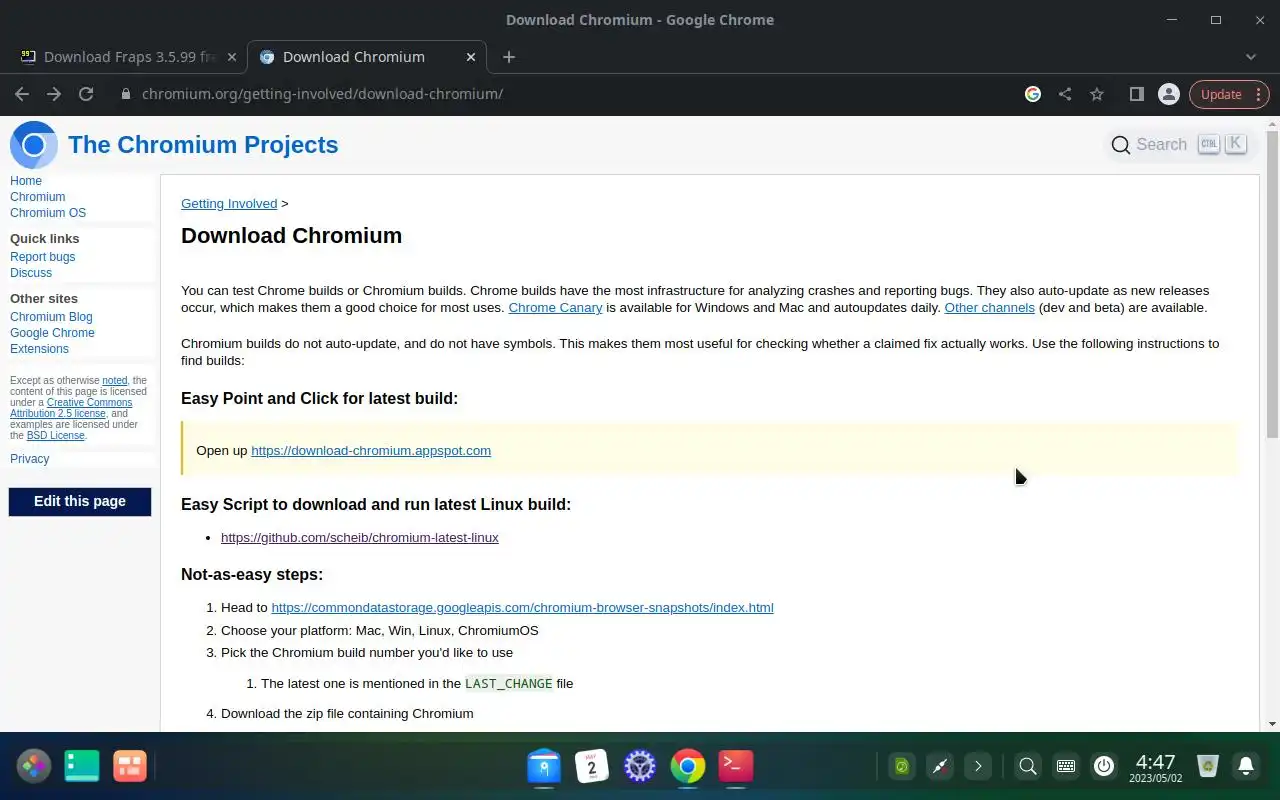Screen dimensions: 1280x800
Task: Click the page vertical scrollbar
Action: point(1272,284)
